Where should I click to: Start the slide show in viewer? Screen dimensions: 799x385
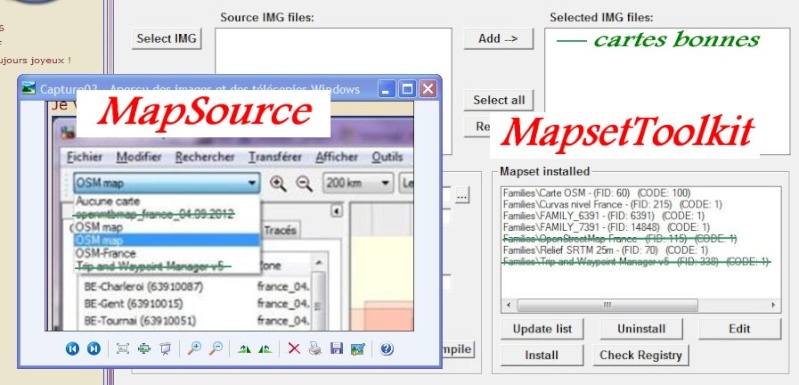point(165,348)
